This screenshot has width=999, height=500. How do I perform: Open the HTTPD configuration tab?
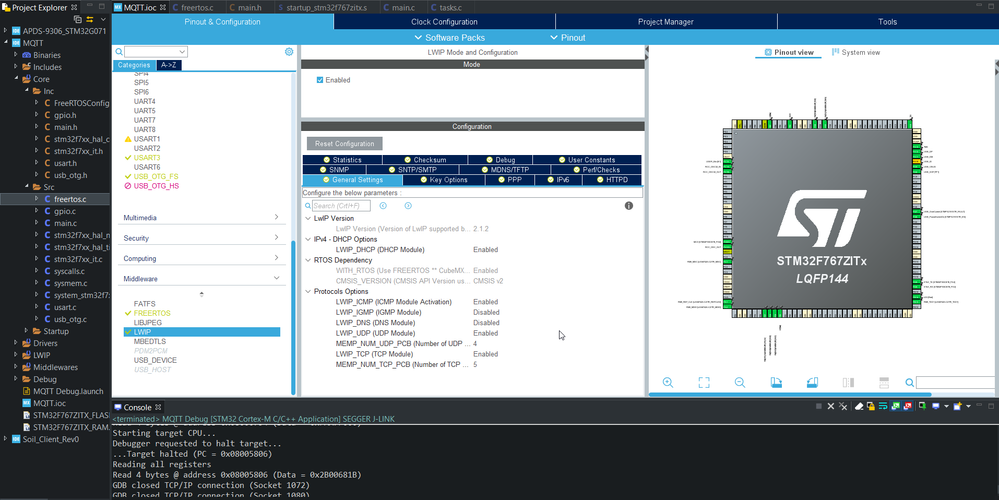coord(610,180)
